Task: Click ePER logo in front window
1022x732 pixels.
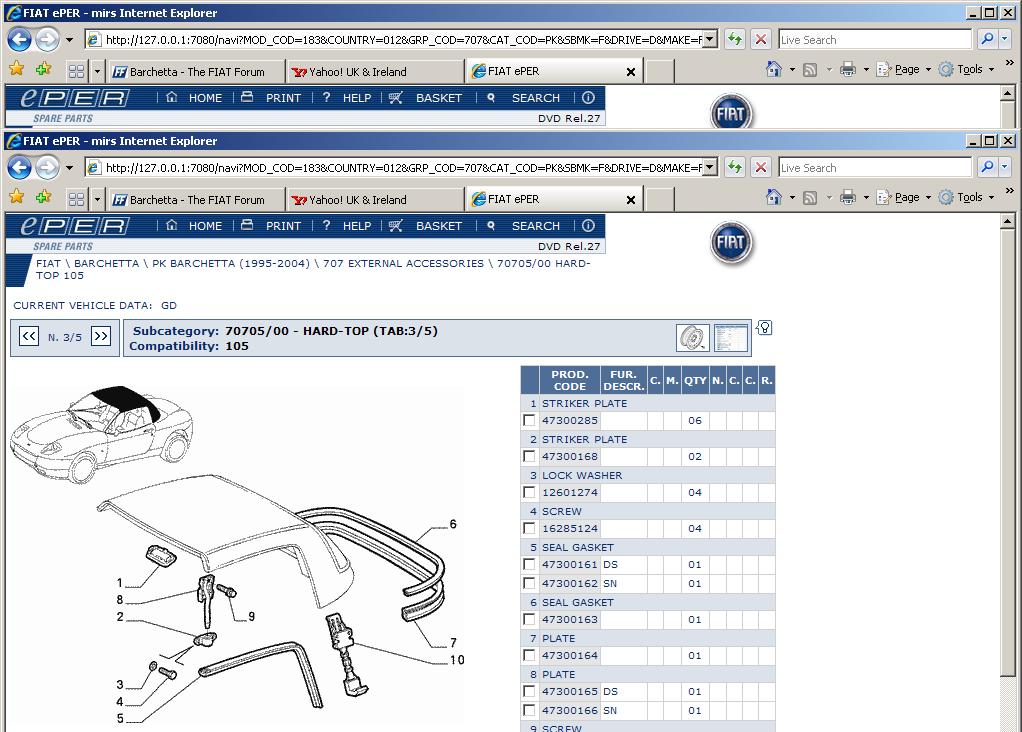Action: (x=75, y=227)
